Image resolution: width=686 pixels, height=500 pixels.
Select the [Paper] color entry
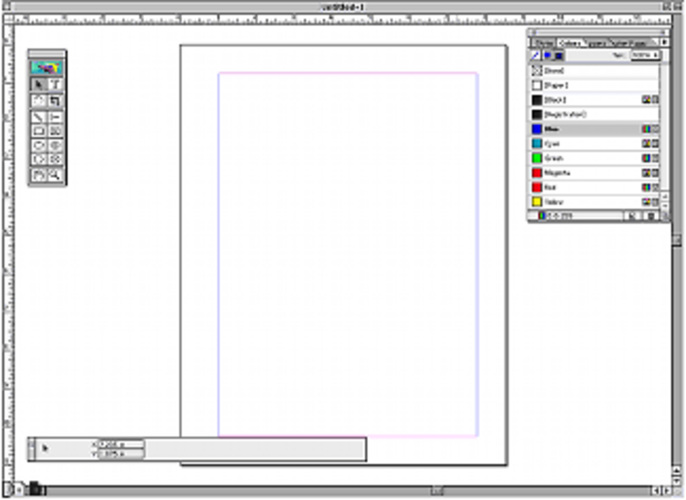(595, 85)
